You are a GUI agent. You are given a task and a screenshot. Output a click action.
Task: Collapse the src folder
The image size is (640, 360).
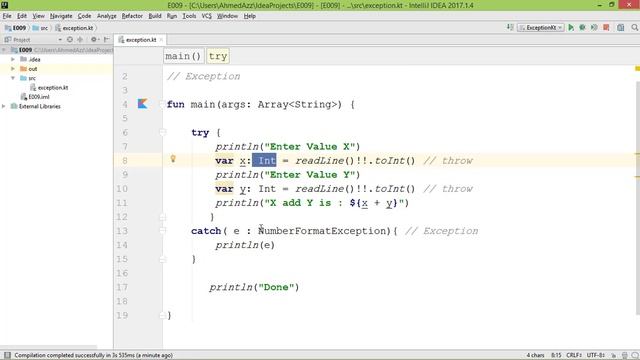pyautogui.click(x=13, y=78)
